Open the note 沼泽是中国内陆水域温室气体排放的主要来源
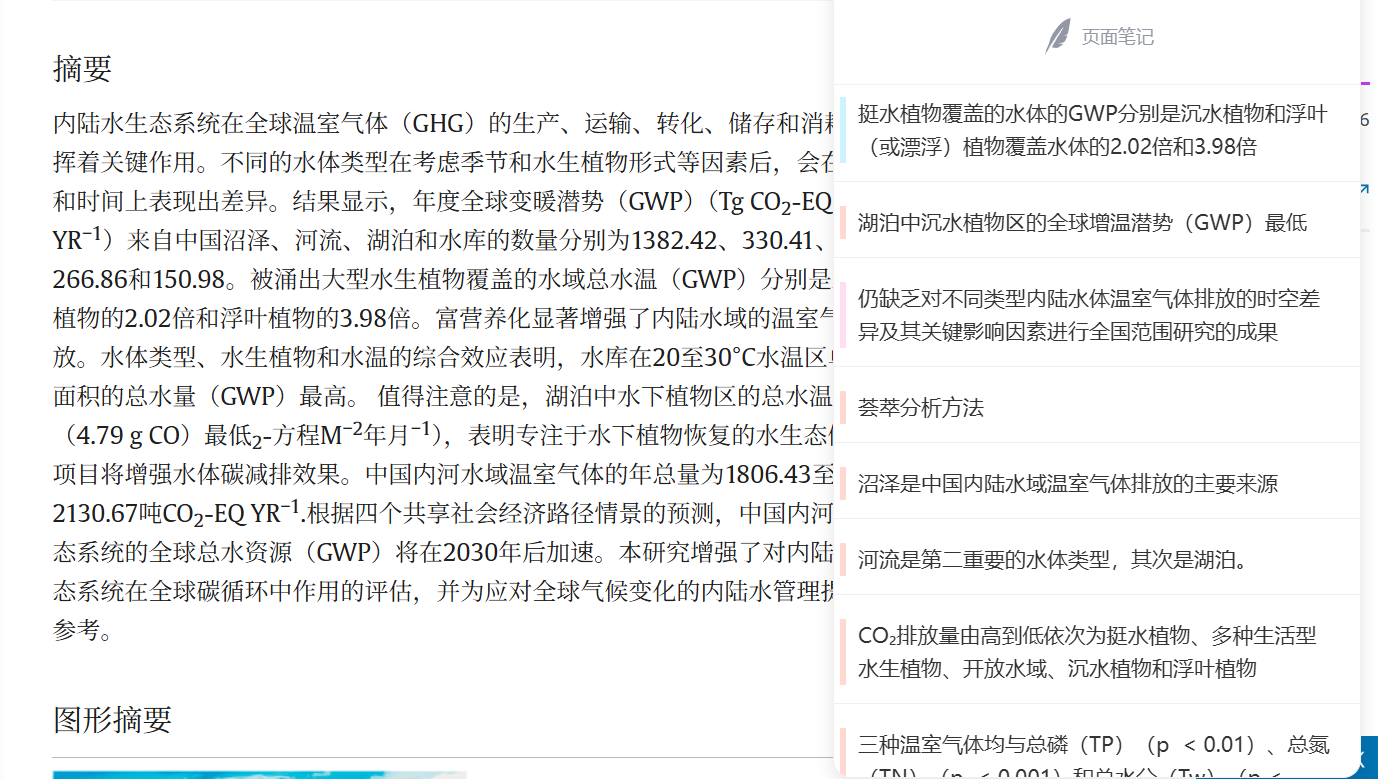Screen dimensions: 1378x779 tap(1067, 484)
